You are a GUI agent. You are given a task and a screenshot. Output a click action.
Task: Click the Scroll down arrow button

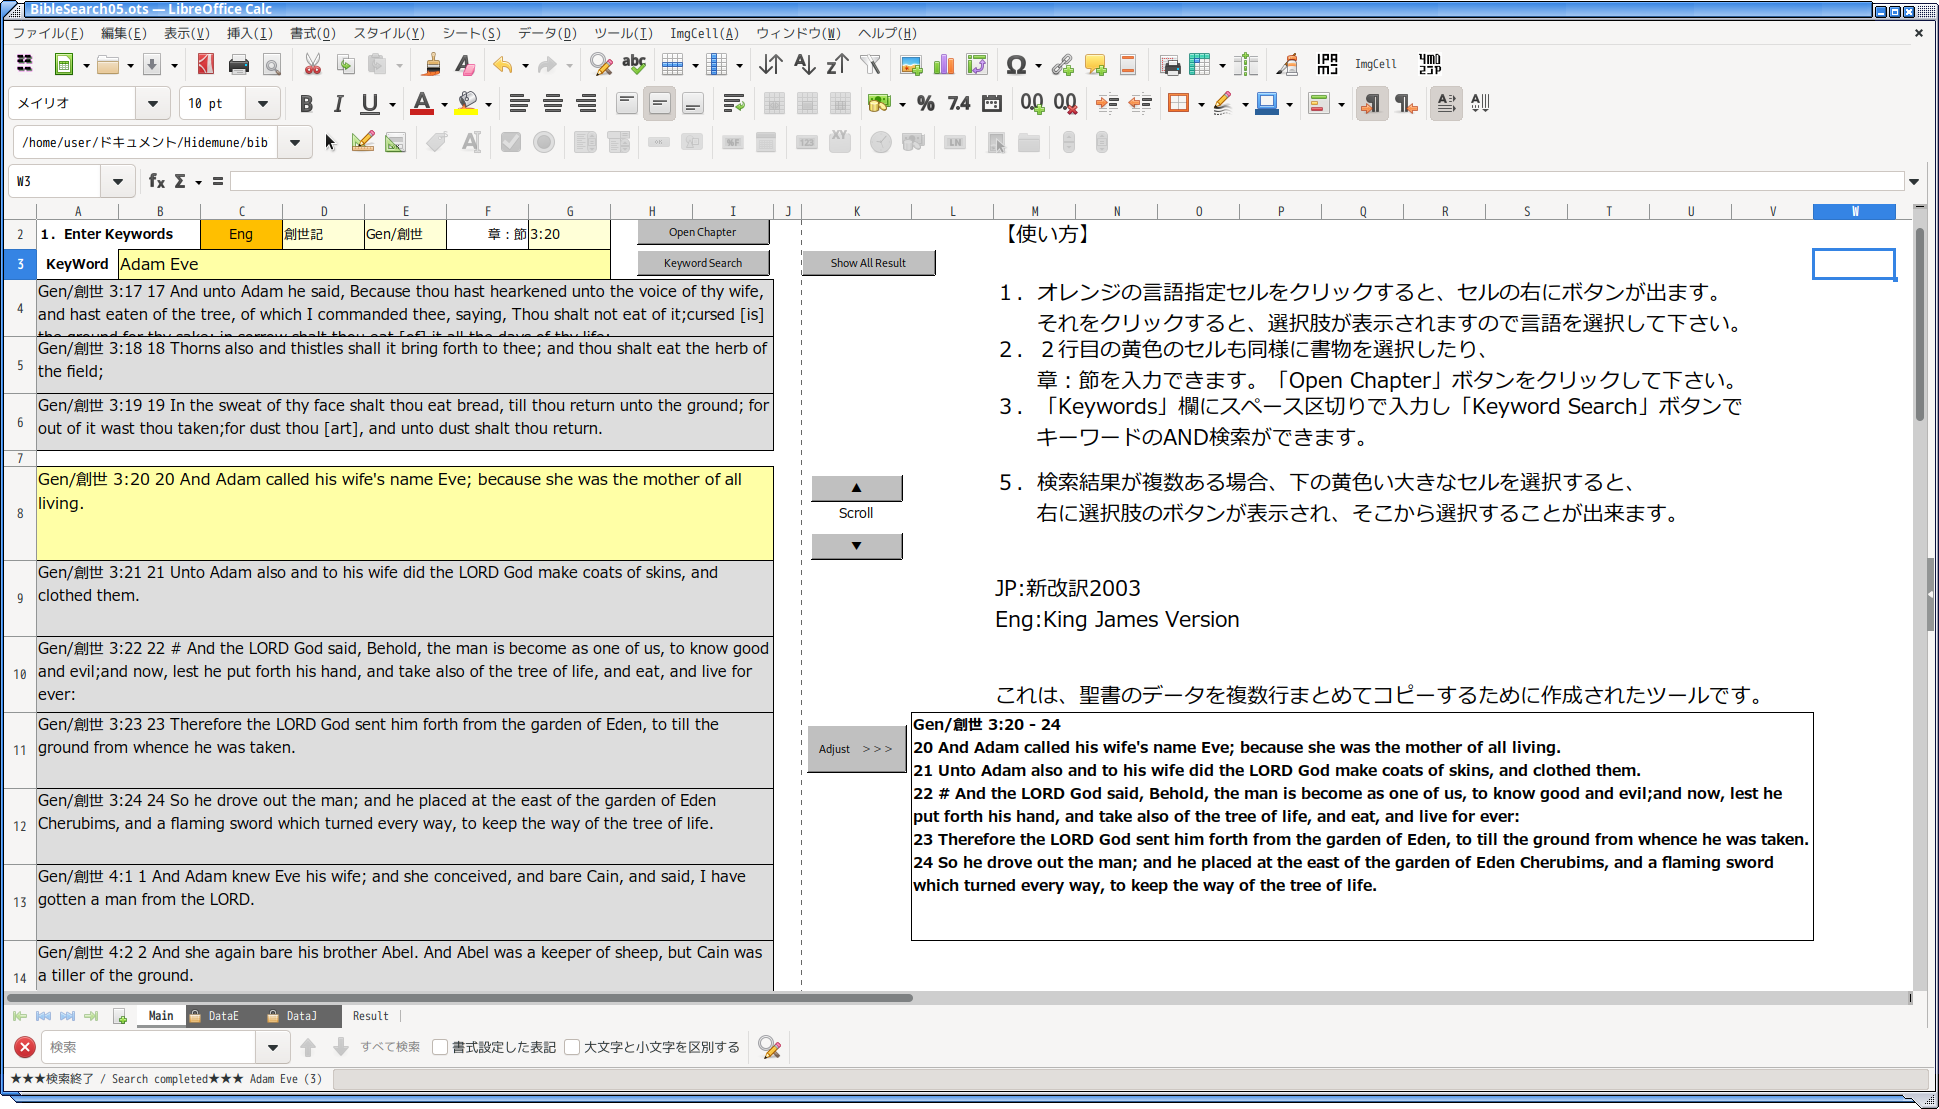856,546
